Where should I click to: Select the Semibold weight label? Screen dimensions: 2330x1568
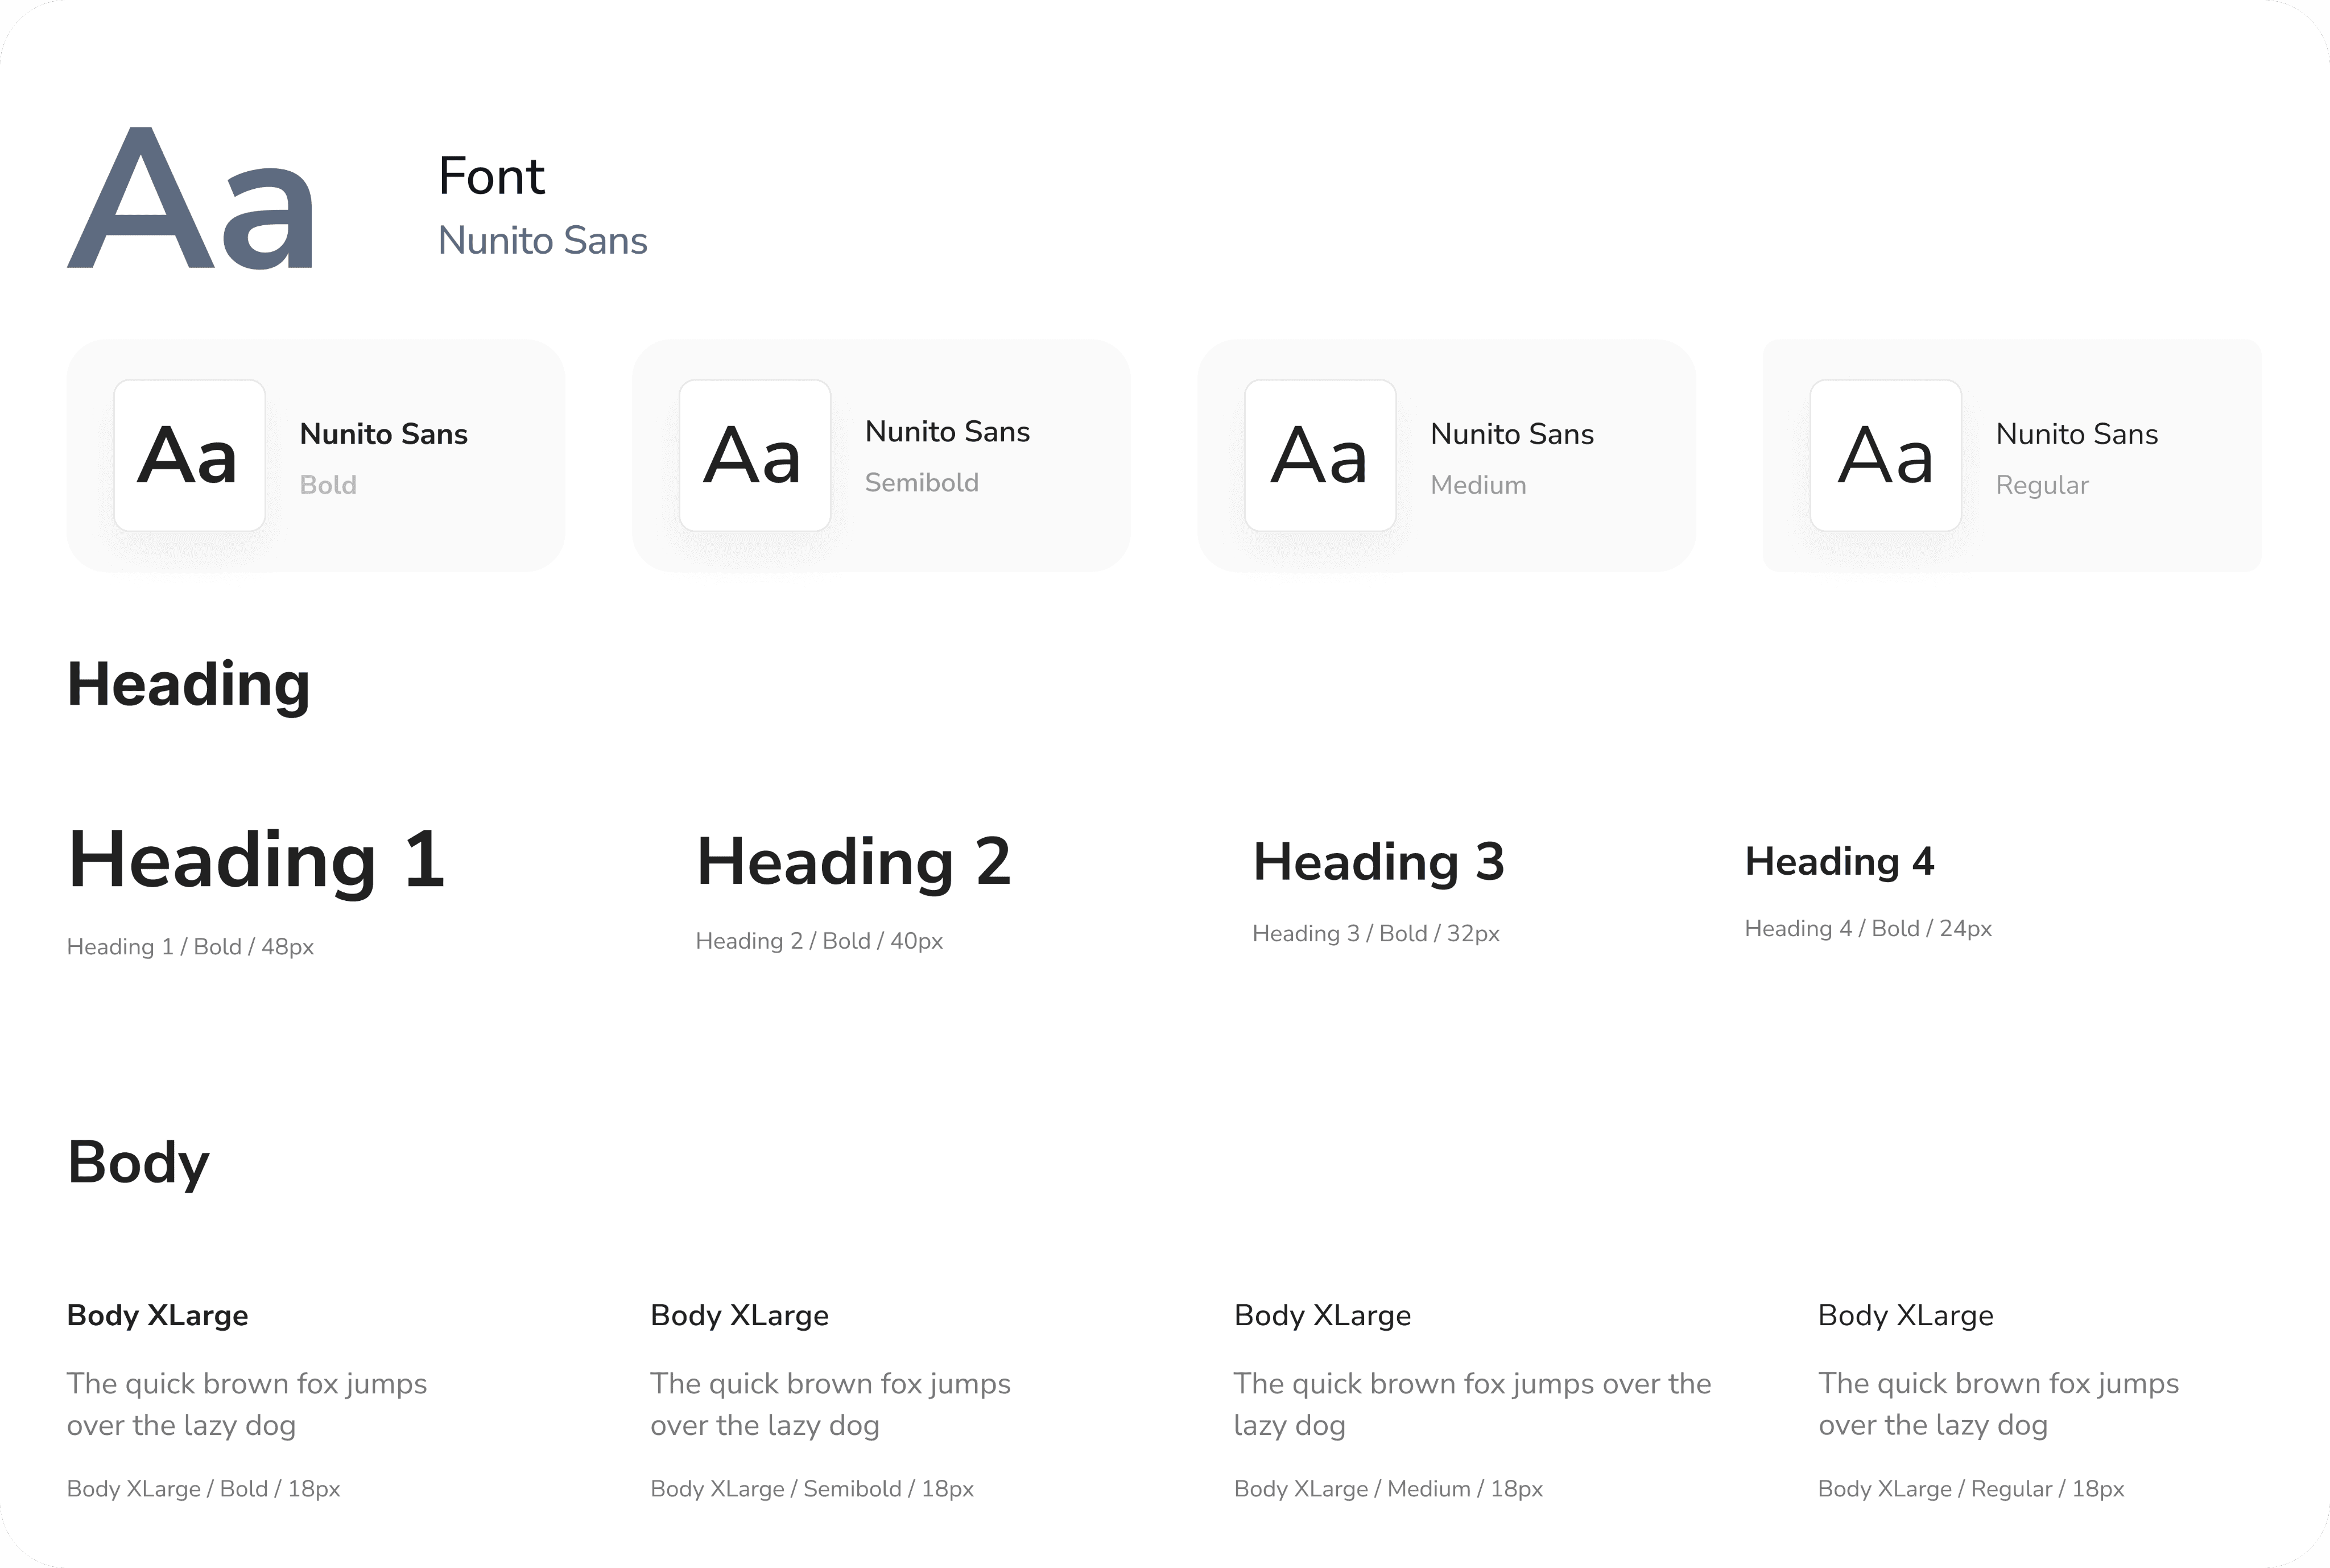(921, 483)
